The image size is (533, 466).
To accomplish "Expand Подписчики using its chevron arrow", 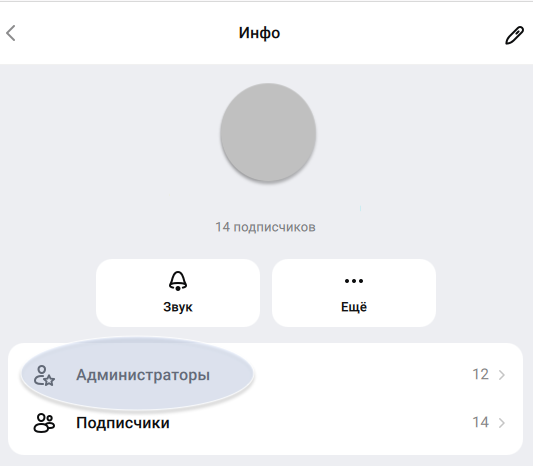I will (502, 423).
